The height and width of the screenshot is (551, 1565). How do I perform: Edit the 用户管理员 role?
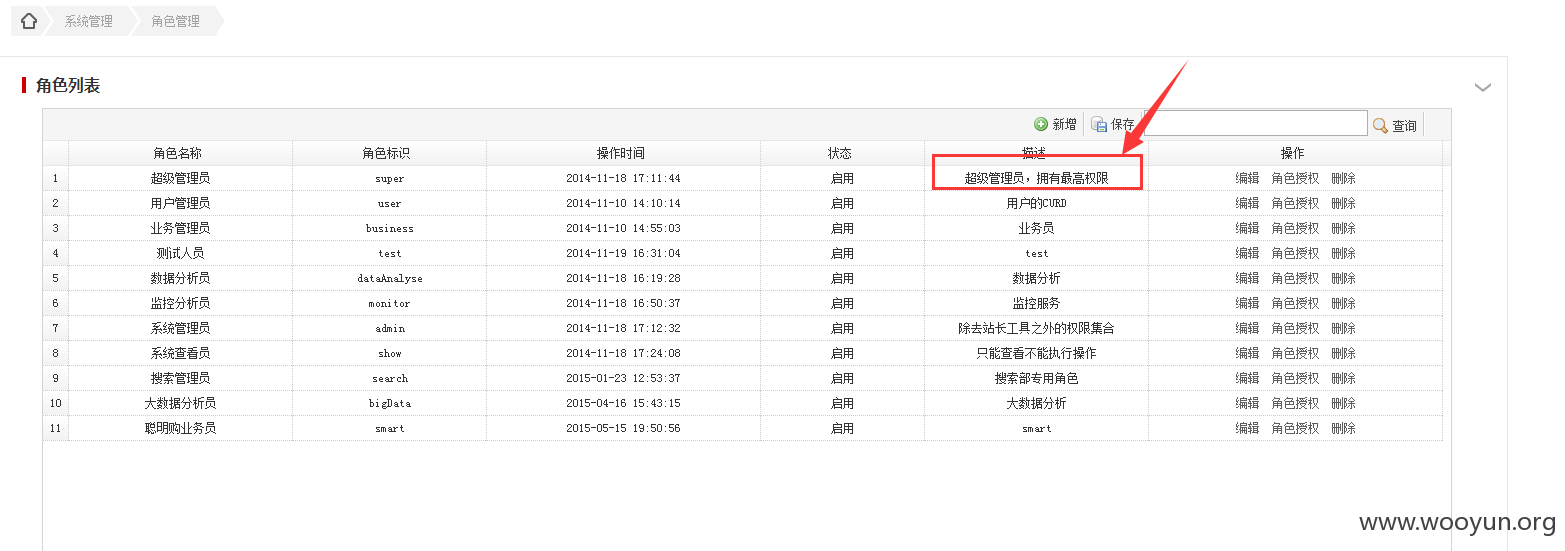pos(1247,203)
